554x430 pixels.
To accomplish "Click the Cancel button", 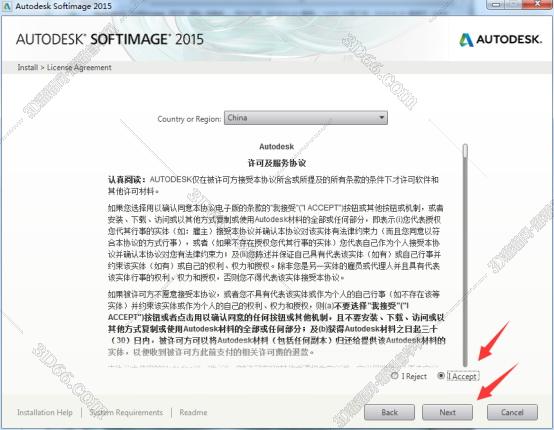I will [x=512, y=412].
